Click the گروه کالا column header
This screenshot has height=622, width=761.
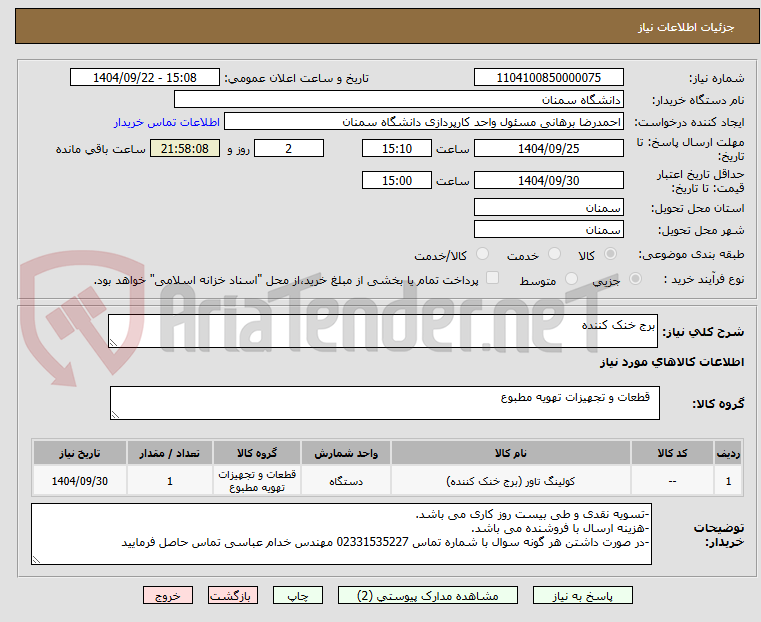tap(257, 453)
